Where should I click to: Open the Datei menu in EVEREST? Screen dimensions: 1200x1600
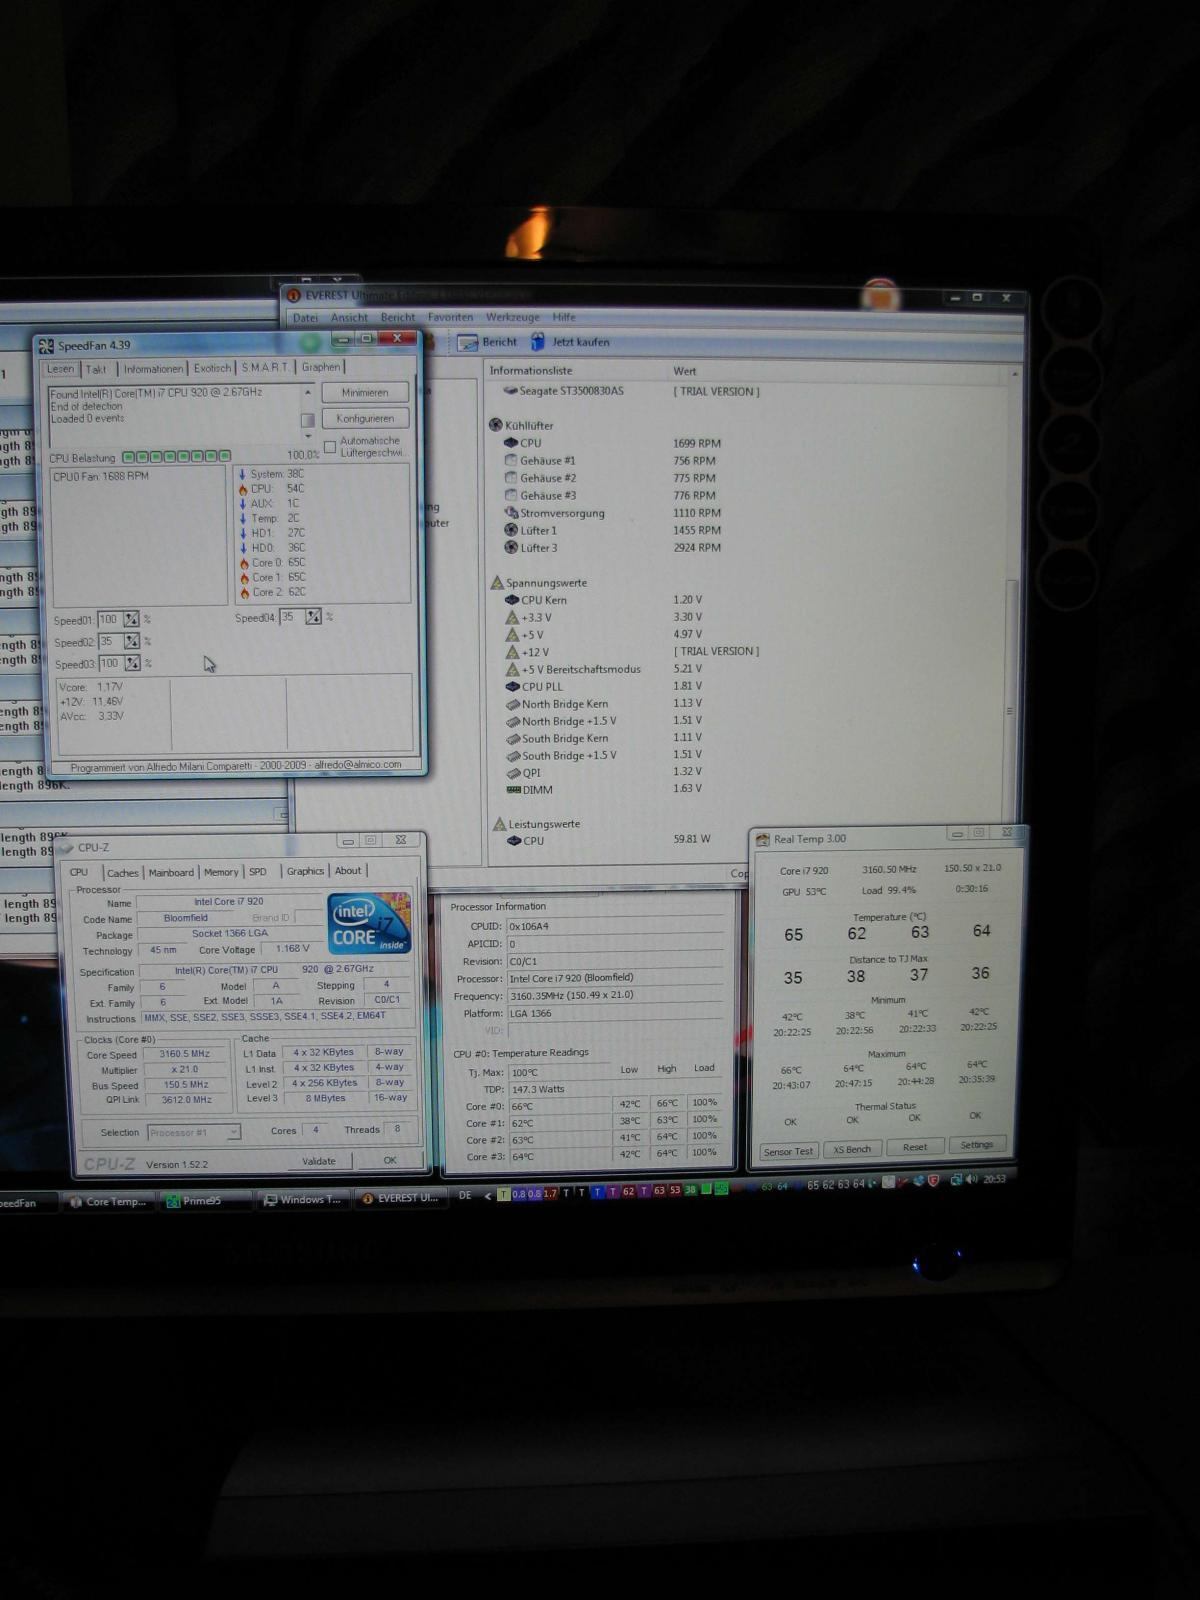coord(305,318)
